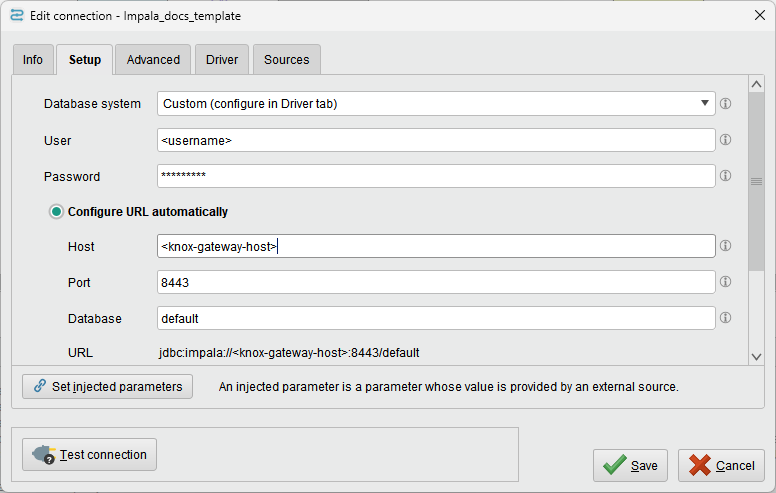Click into the Port input field

(x=436, y=283)
